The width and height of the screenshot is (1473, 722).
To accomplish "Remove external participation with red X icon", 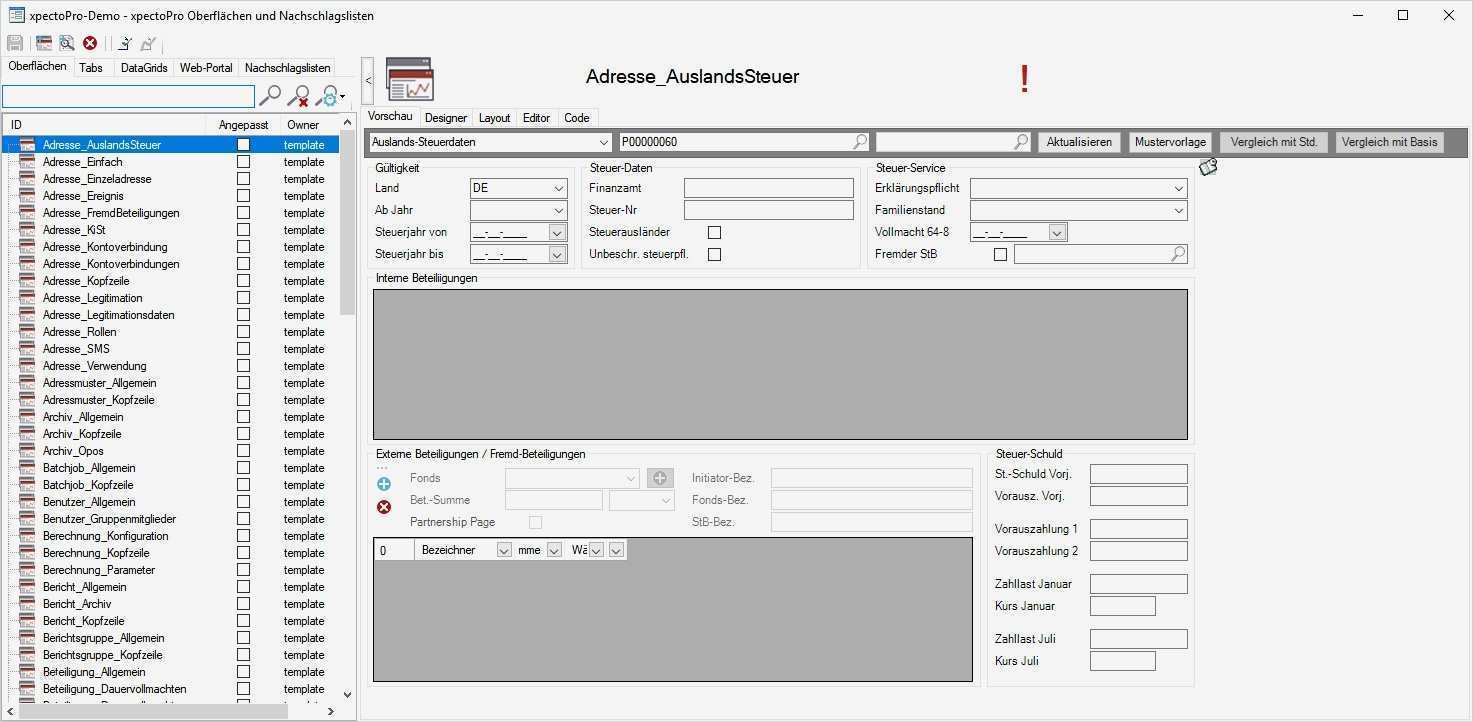I will point(384,507).
